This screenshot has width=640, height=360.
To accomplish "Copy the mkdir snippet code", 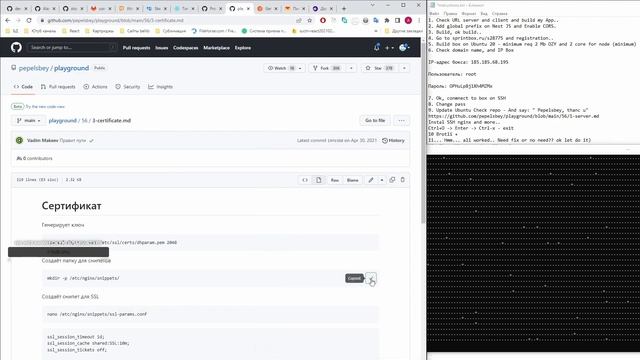I will (371, 278).
